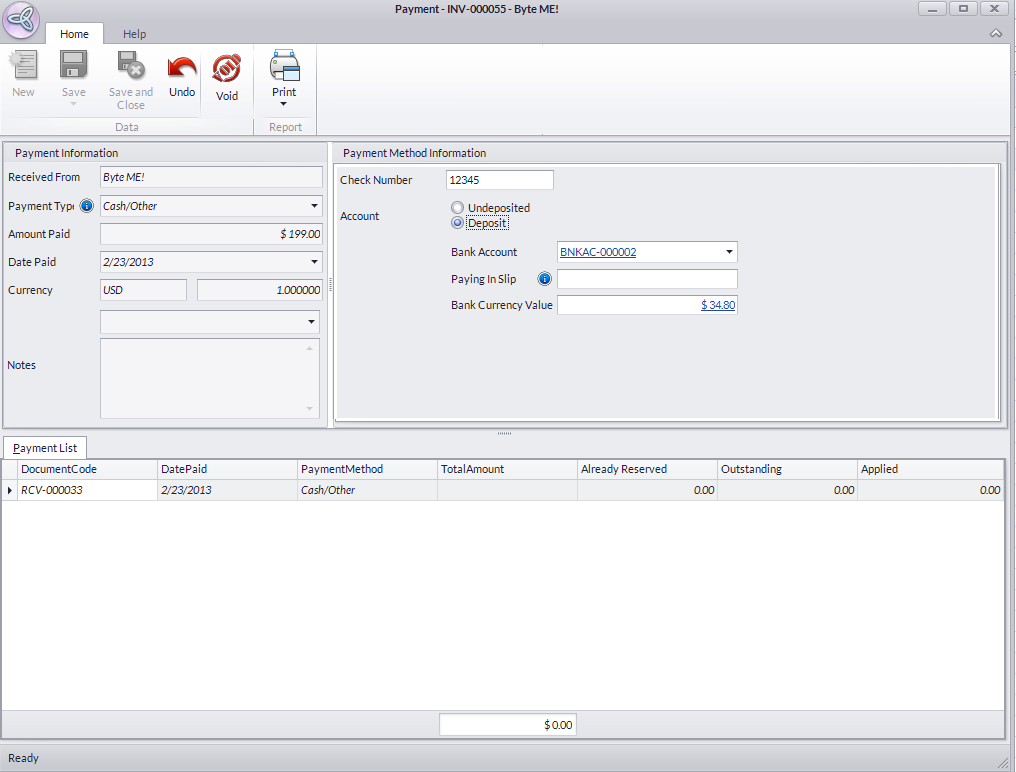Open the application logo menu
This screenshot has width=1016, height=772.
22,21
